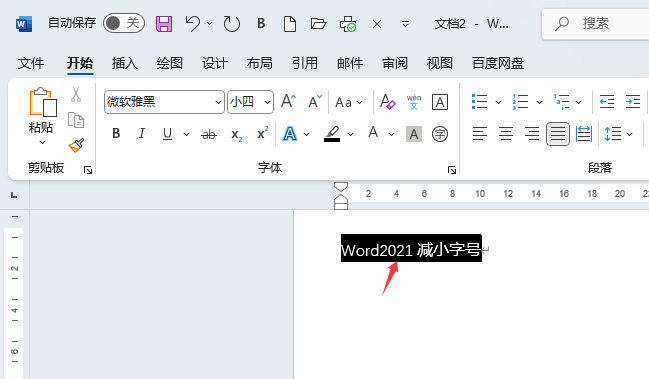Activate the Format Painter brush
Screen dimensions: 649x379
tap(76, 145)
